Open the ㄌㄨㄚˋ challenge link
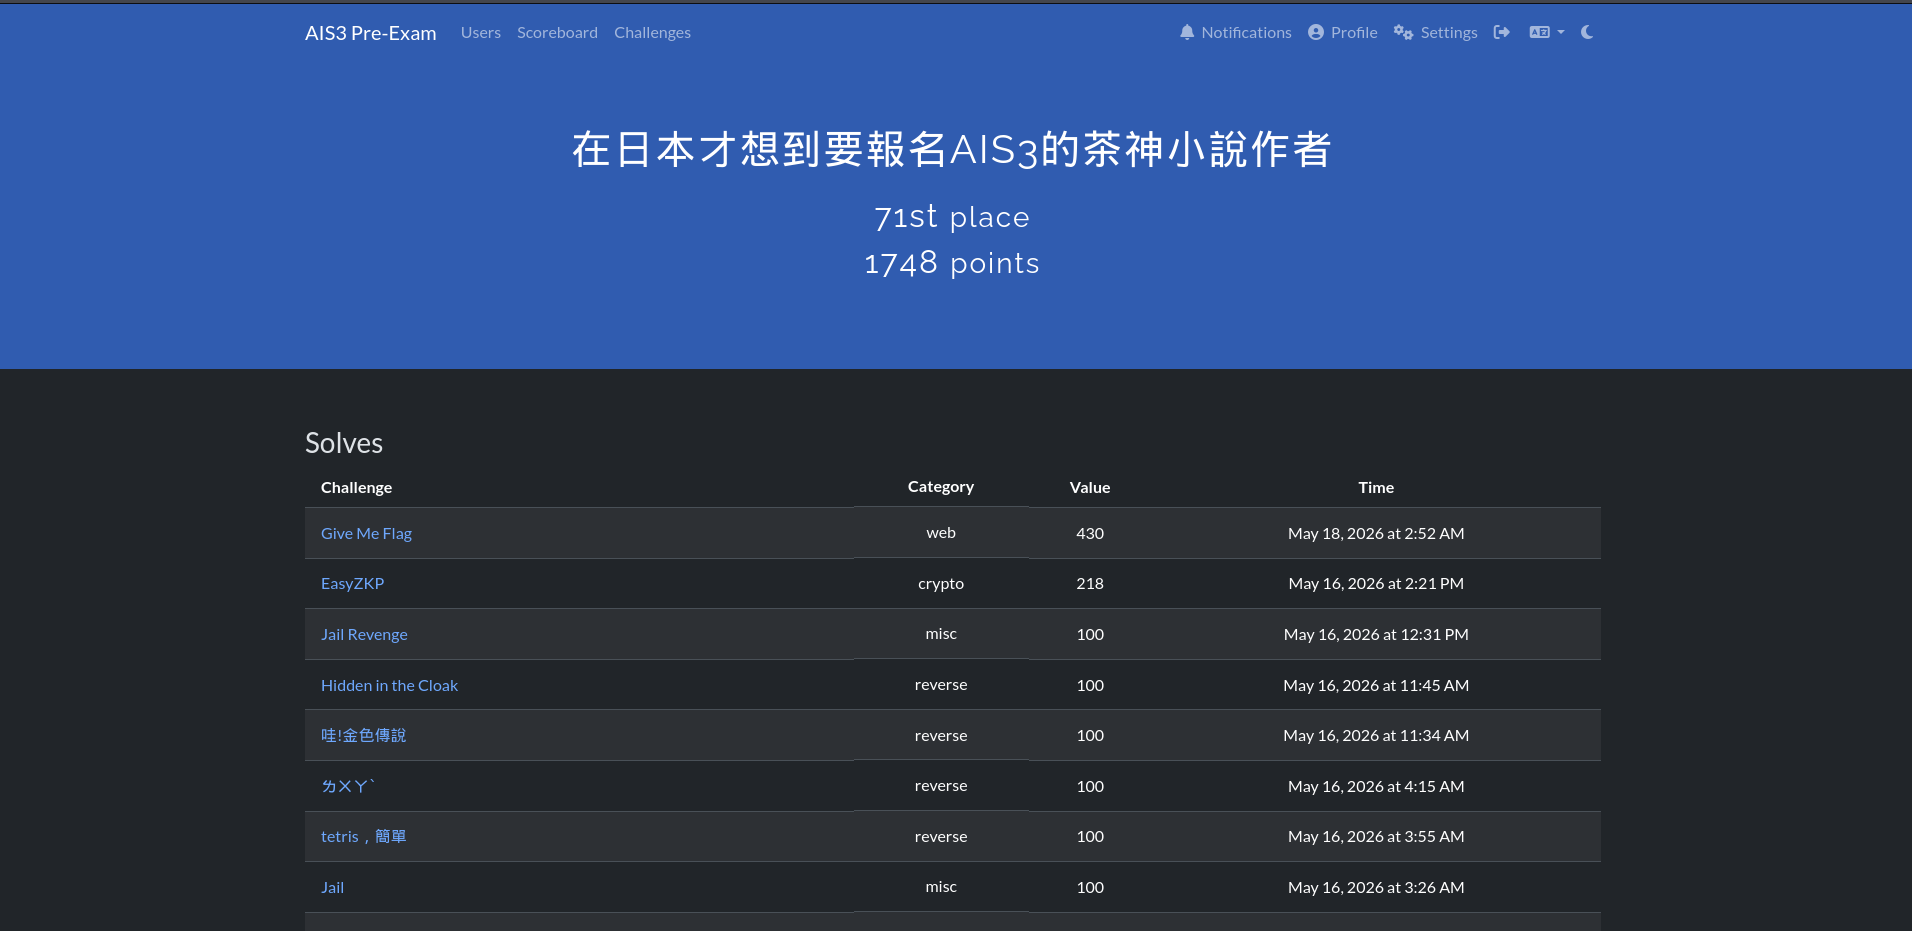This screenshot has width=1912, height=931. coord(348,787)
